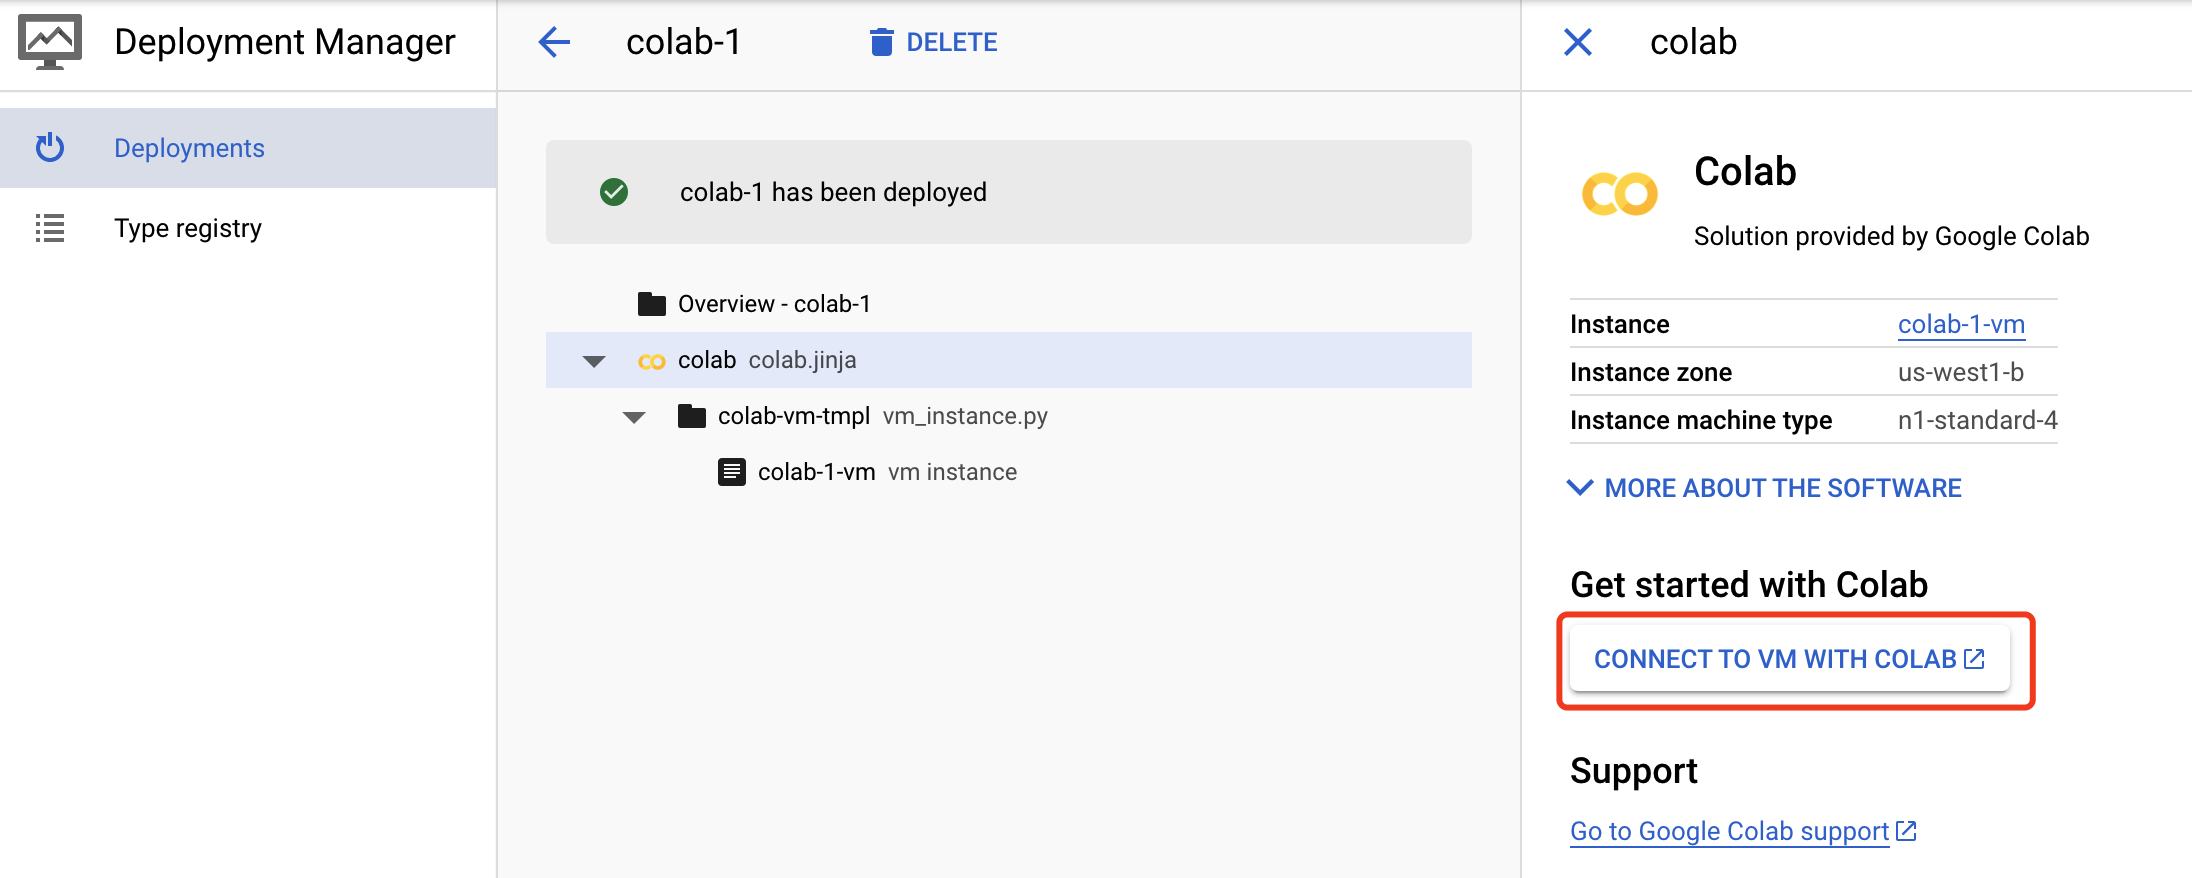Image resolution: width=2192 pixels, height=878 pixels.
Task: Open Type registry in sidebar
Action: coord(188,228)
